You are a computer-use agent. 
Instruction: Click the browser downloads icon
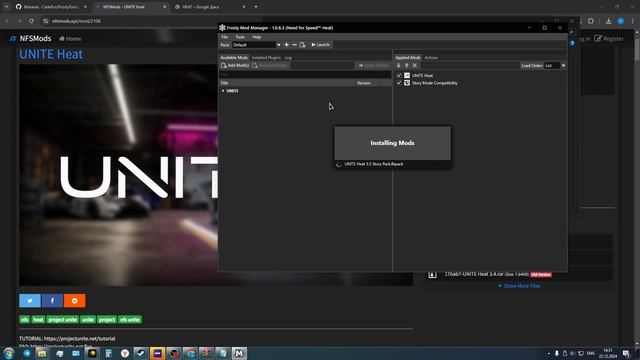tap(608, 21)
